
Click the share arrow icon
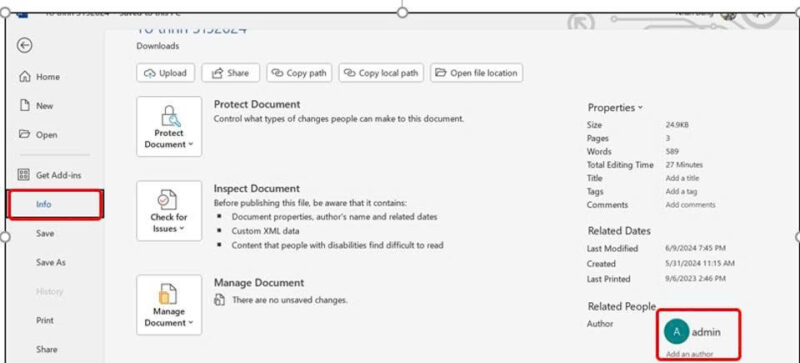[217, 73]
